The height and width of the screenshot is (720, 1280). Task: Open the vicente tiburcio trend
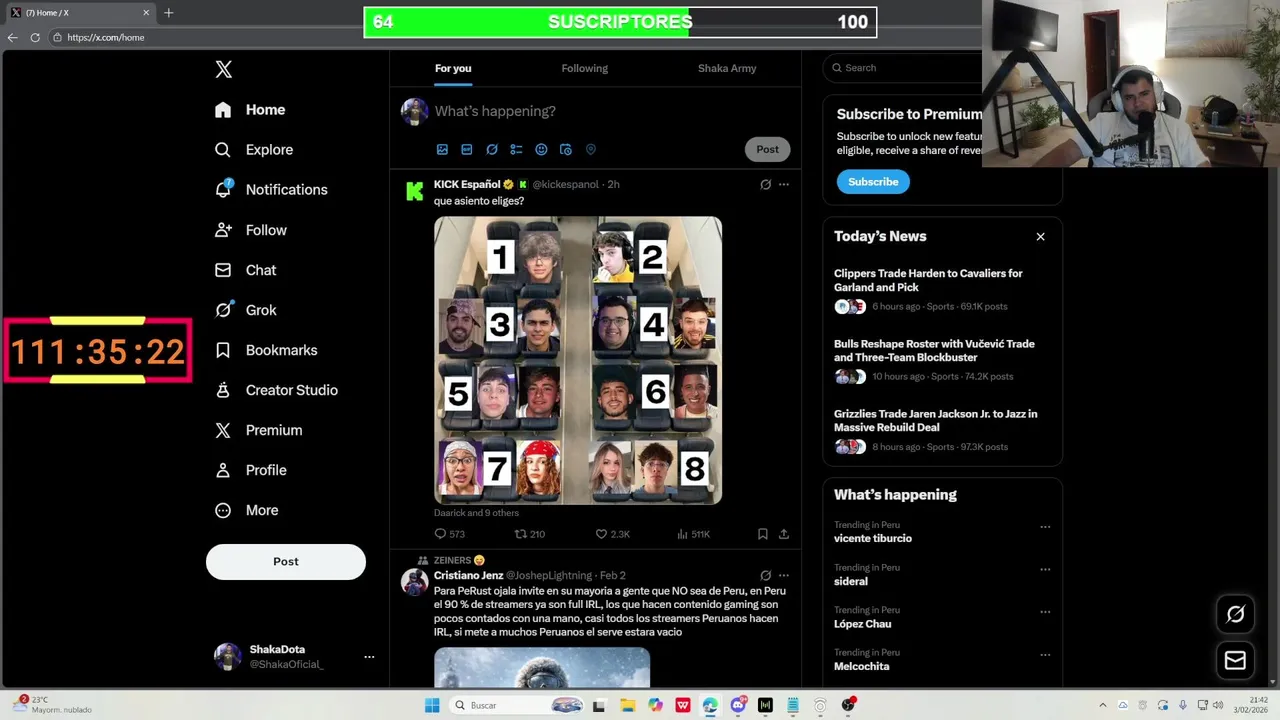click(873, 538)
